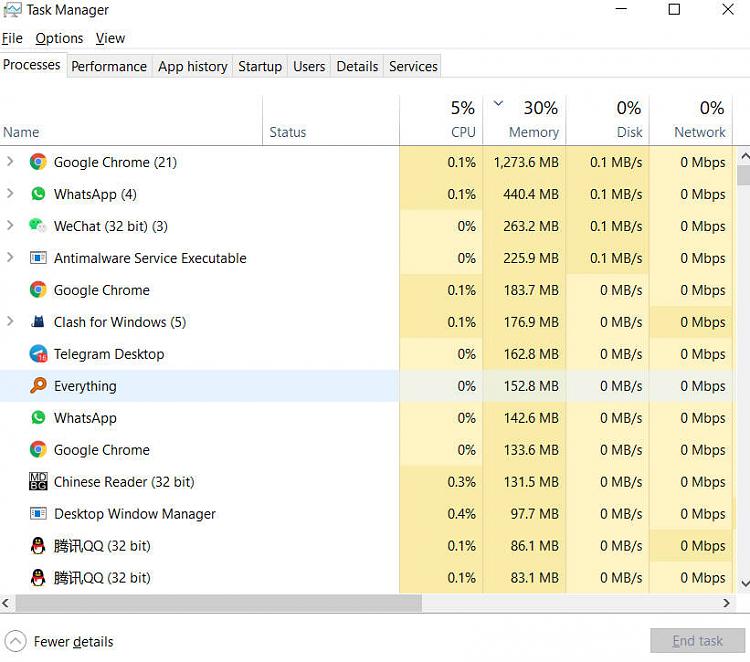The image size is (750, 662).
Task: Click the 162.8 MB memory value
Action: [531, 354]
